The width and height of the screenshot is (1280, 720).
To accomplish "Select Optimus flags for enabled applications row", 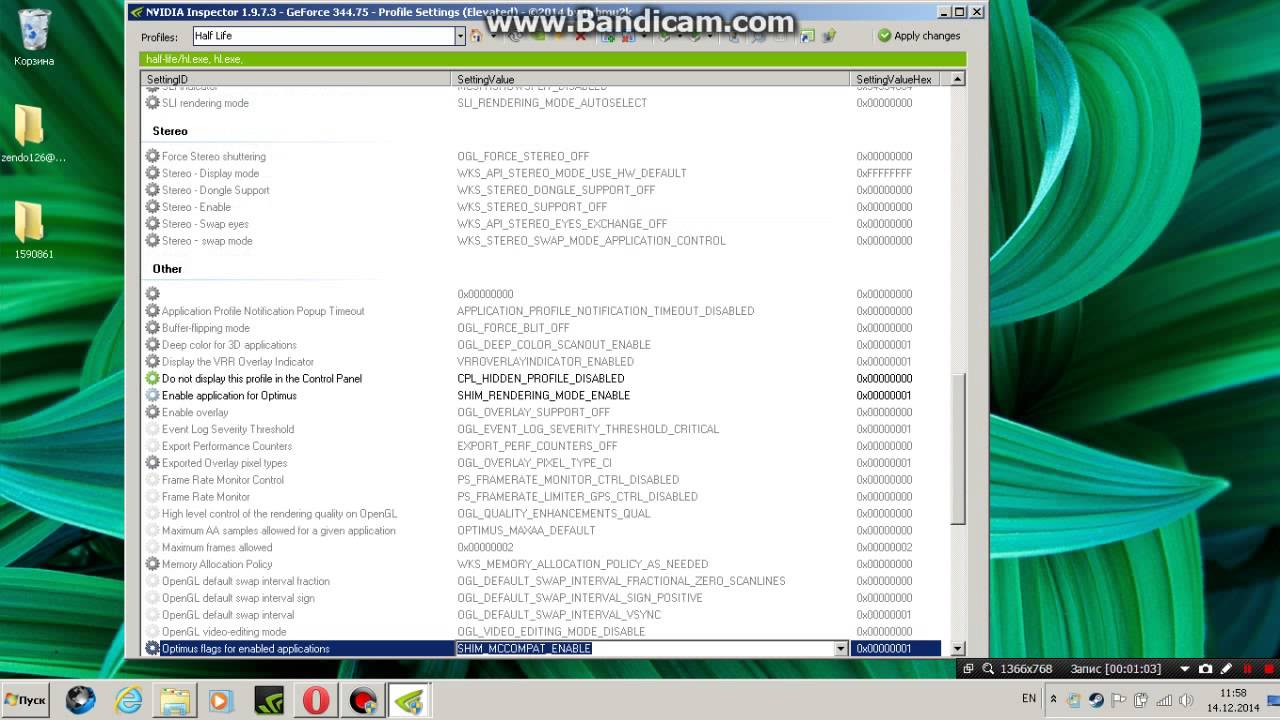I will [541, 649].
